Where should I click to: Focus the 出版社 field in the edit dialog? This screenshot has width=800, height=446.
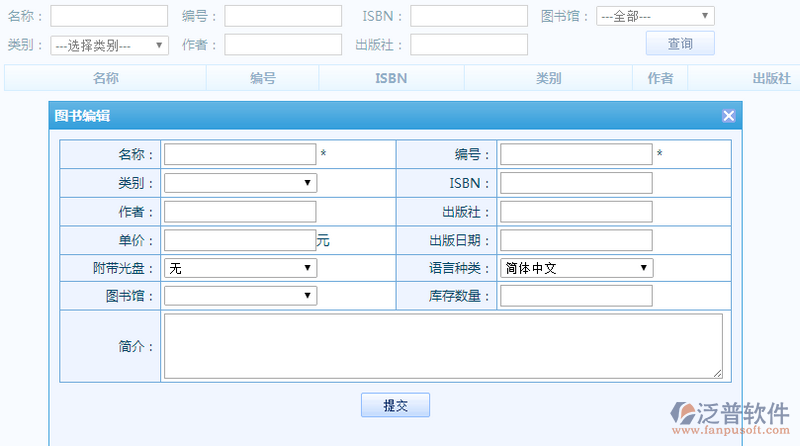point(576,212)
